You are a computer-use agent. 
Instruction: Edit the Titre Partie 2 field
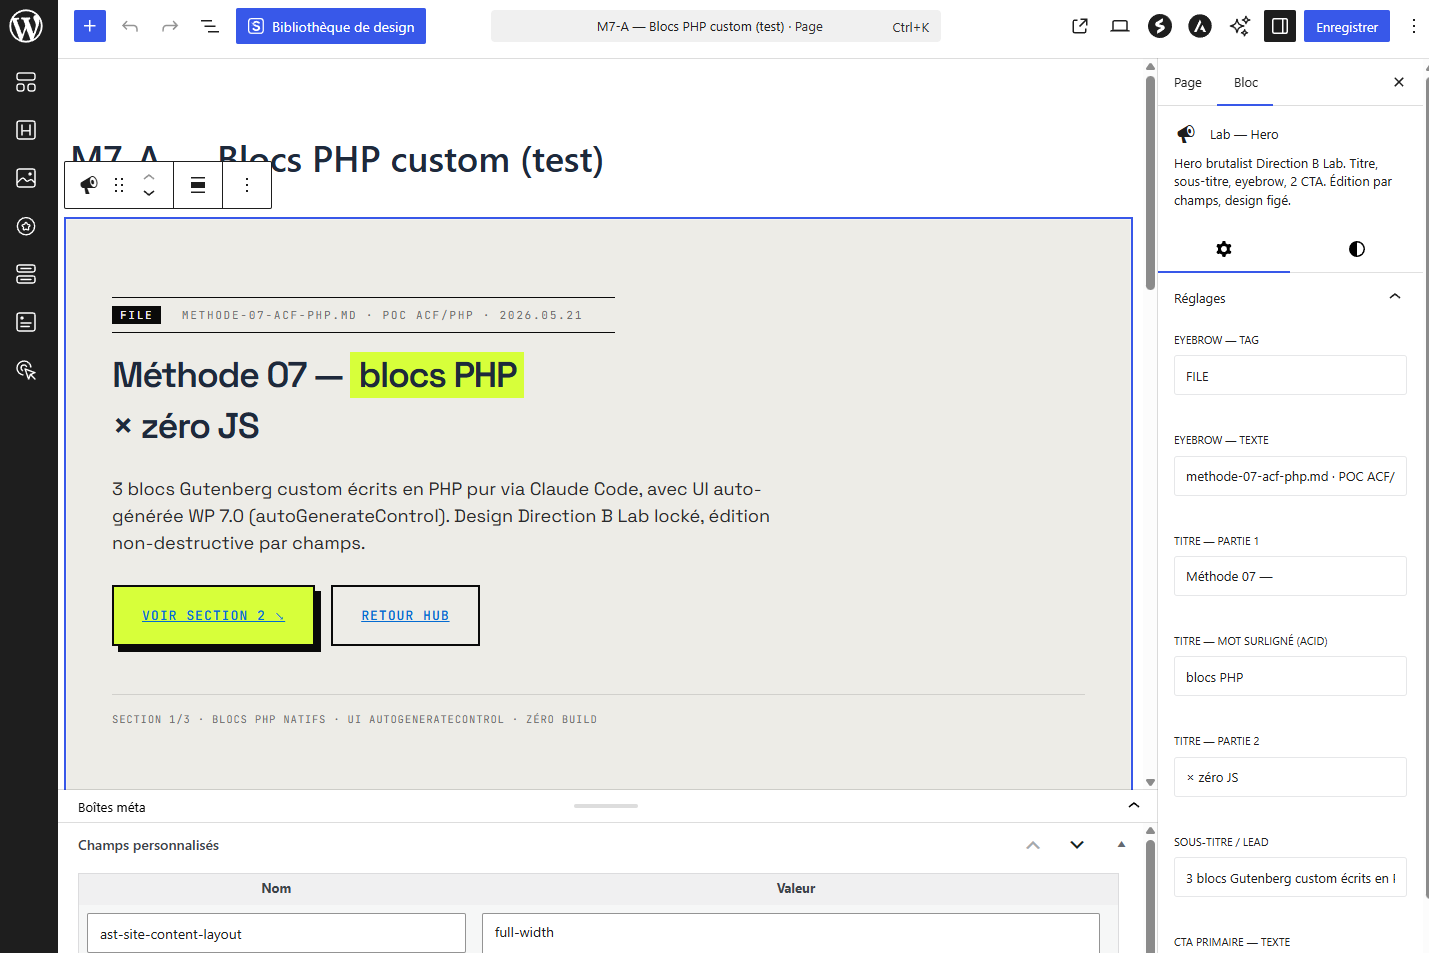[x=1290, y=777]
